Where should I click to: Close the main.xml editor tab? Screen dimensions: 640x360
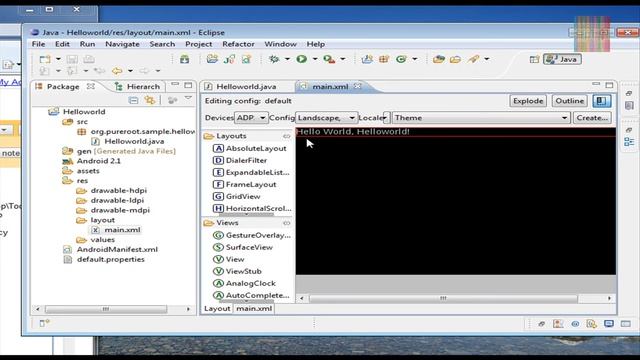(358, 86)
